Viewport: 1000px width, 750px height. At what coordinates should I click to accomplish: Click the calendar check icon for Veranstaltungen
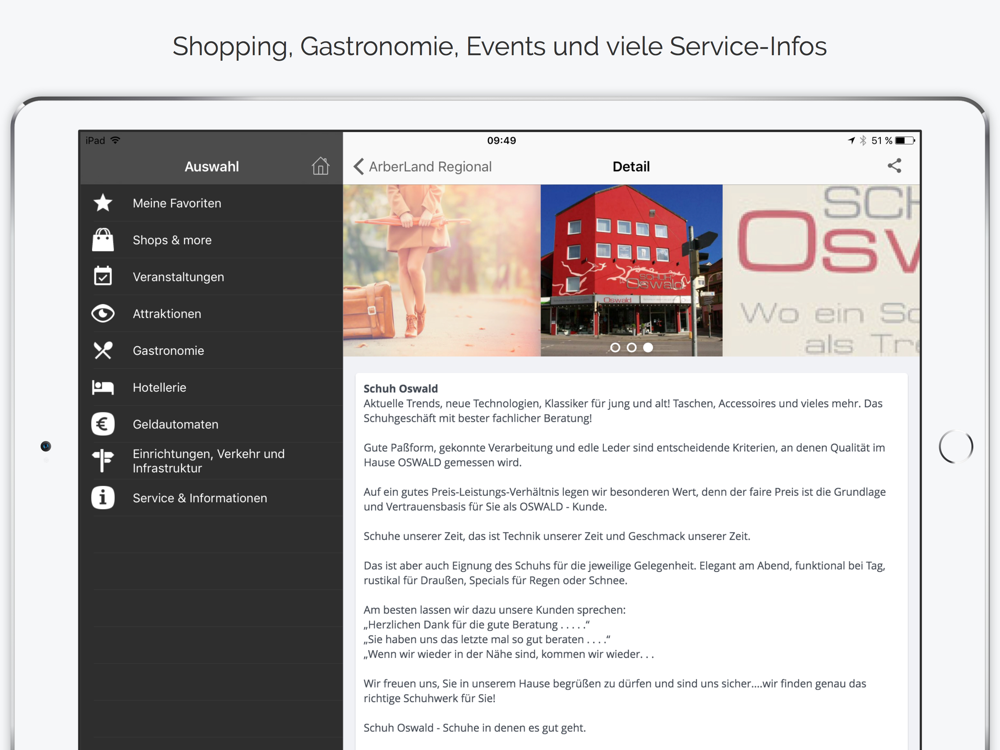[103, 276]
